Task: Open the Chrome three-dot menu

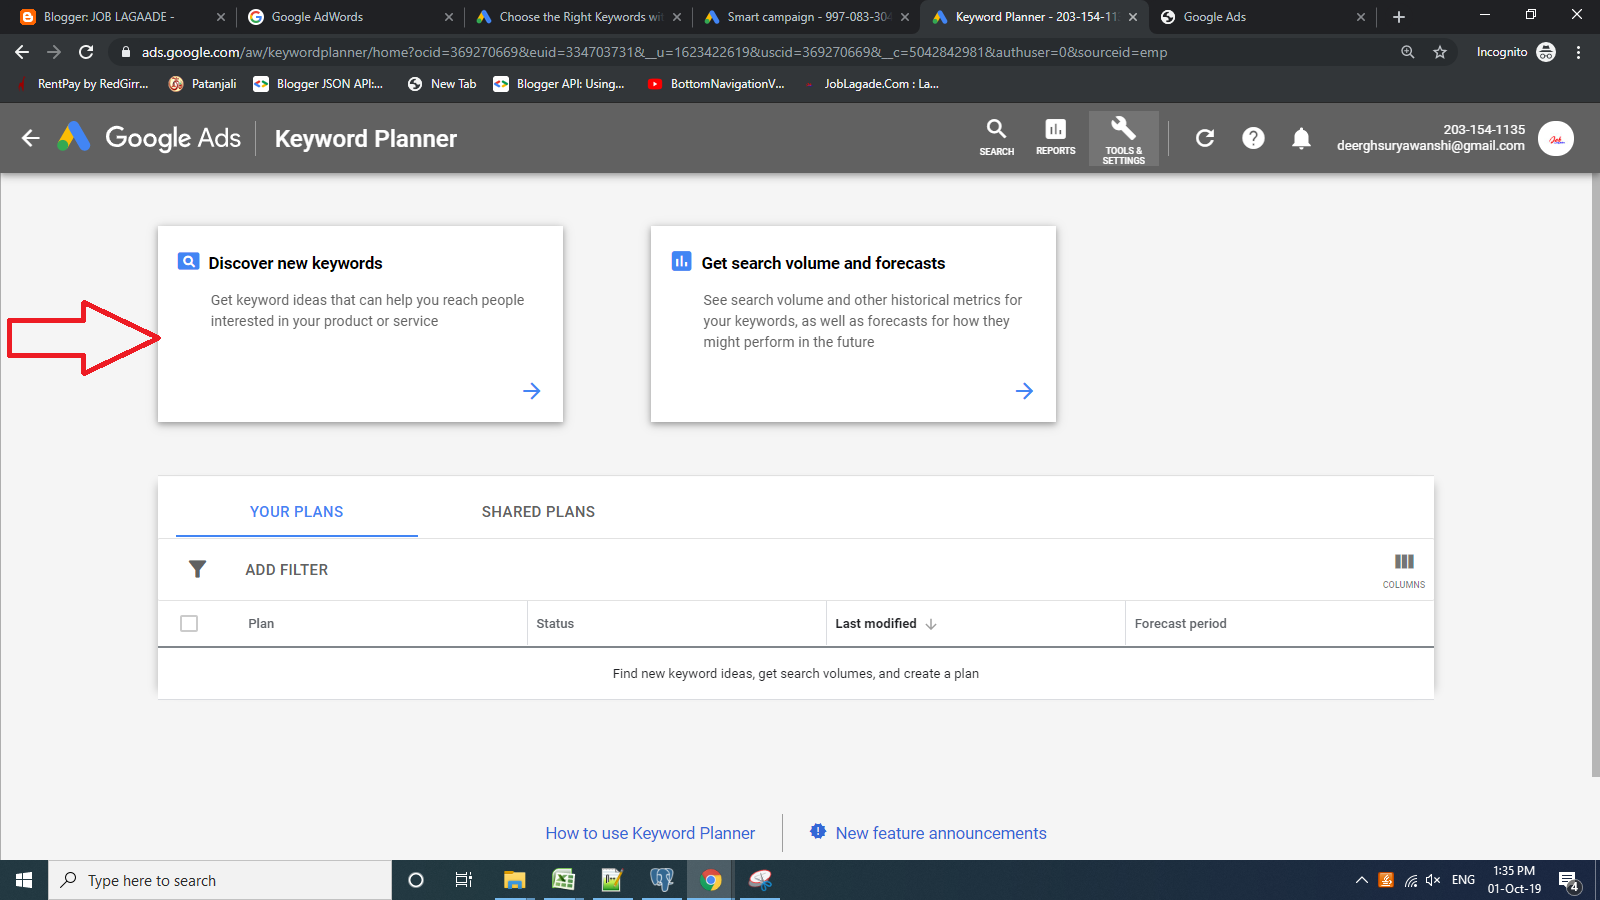Action: (x=1579, y=52)
